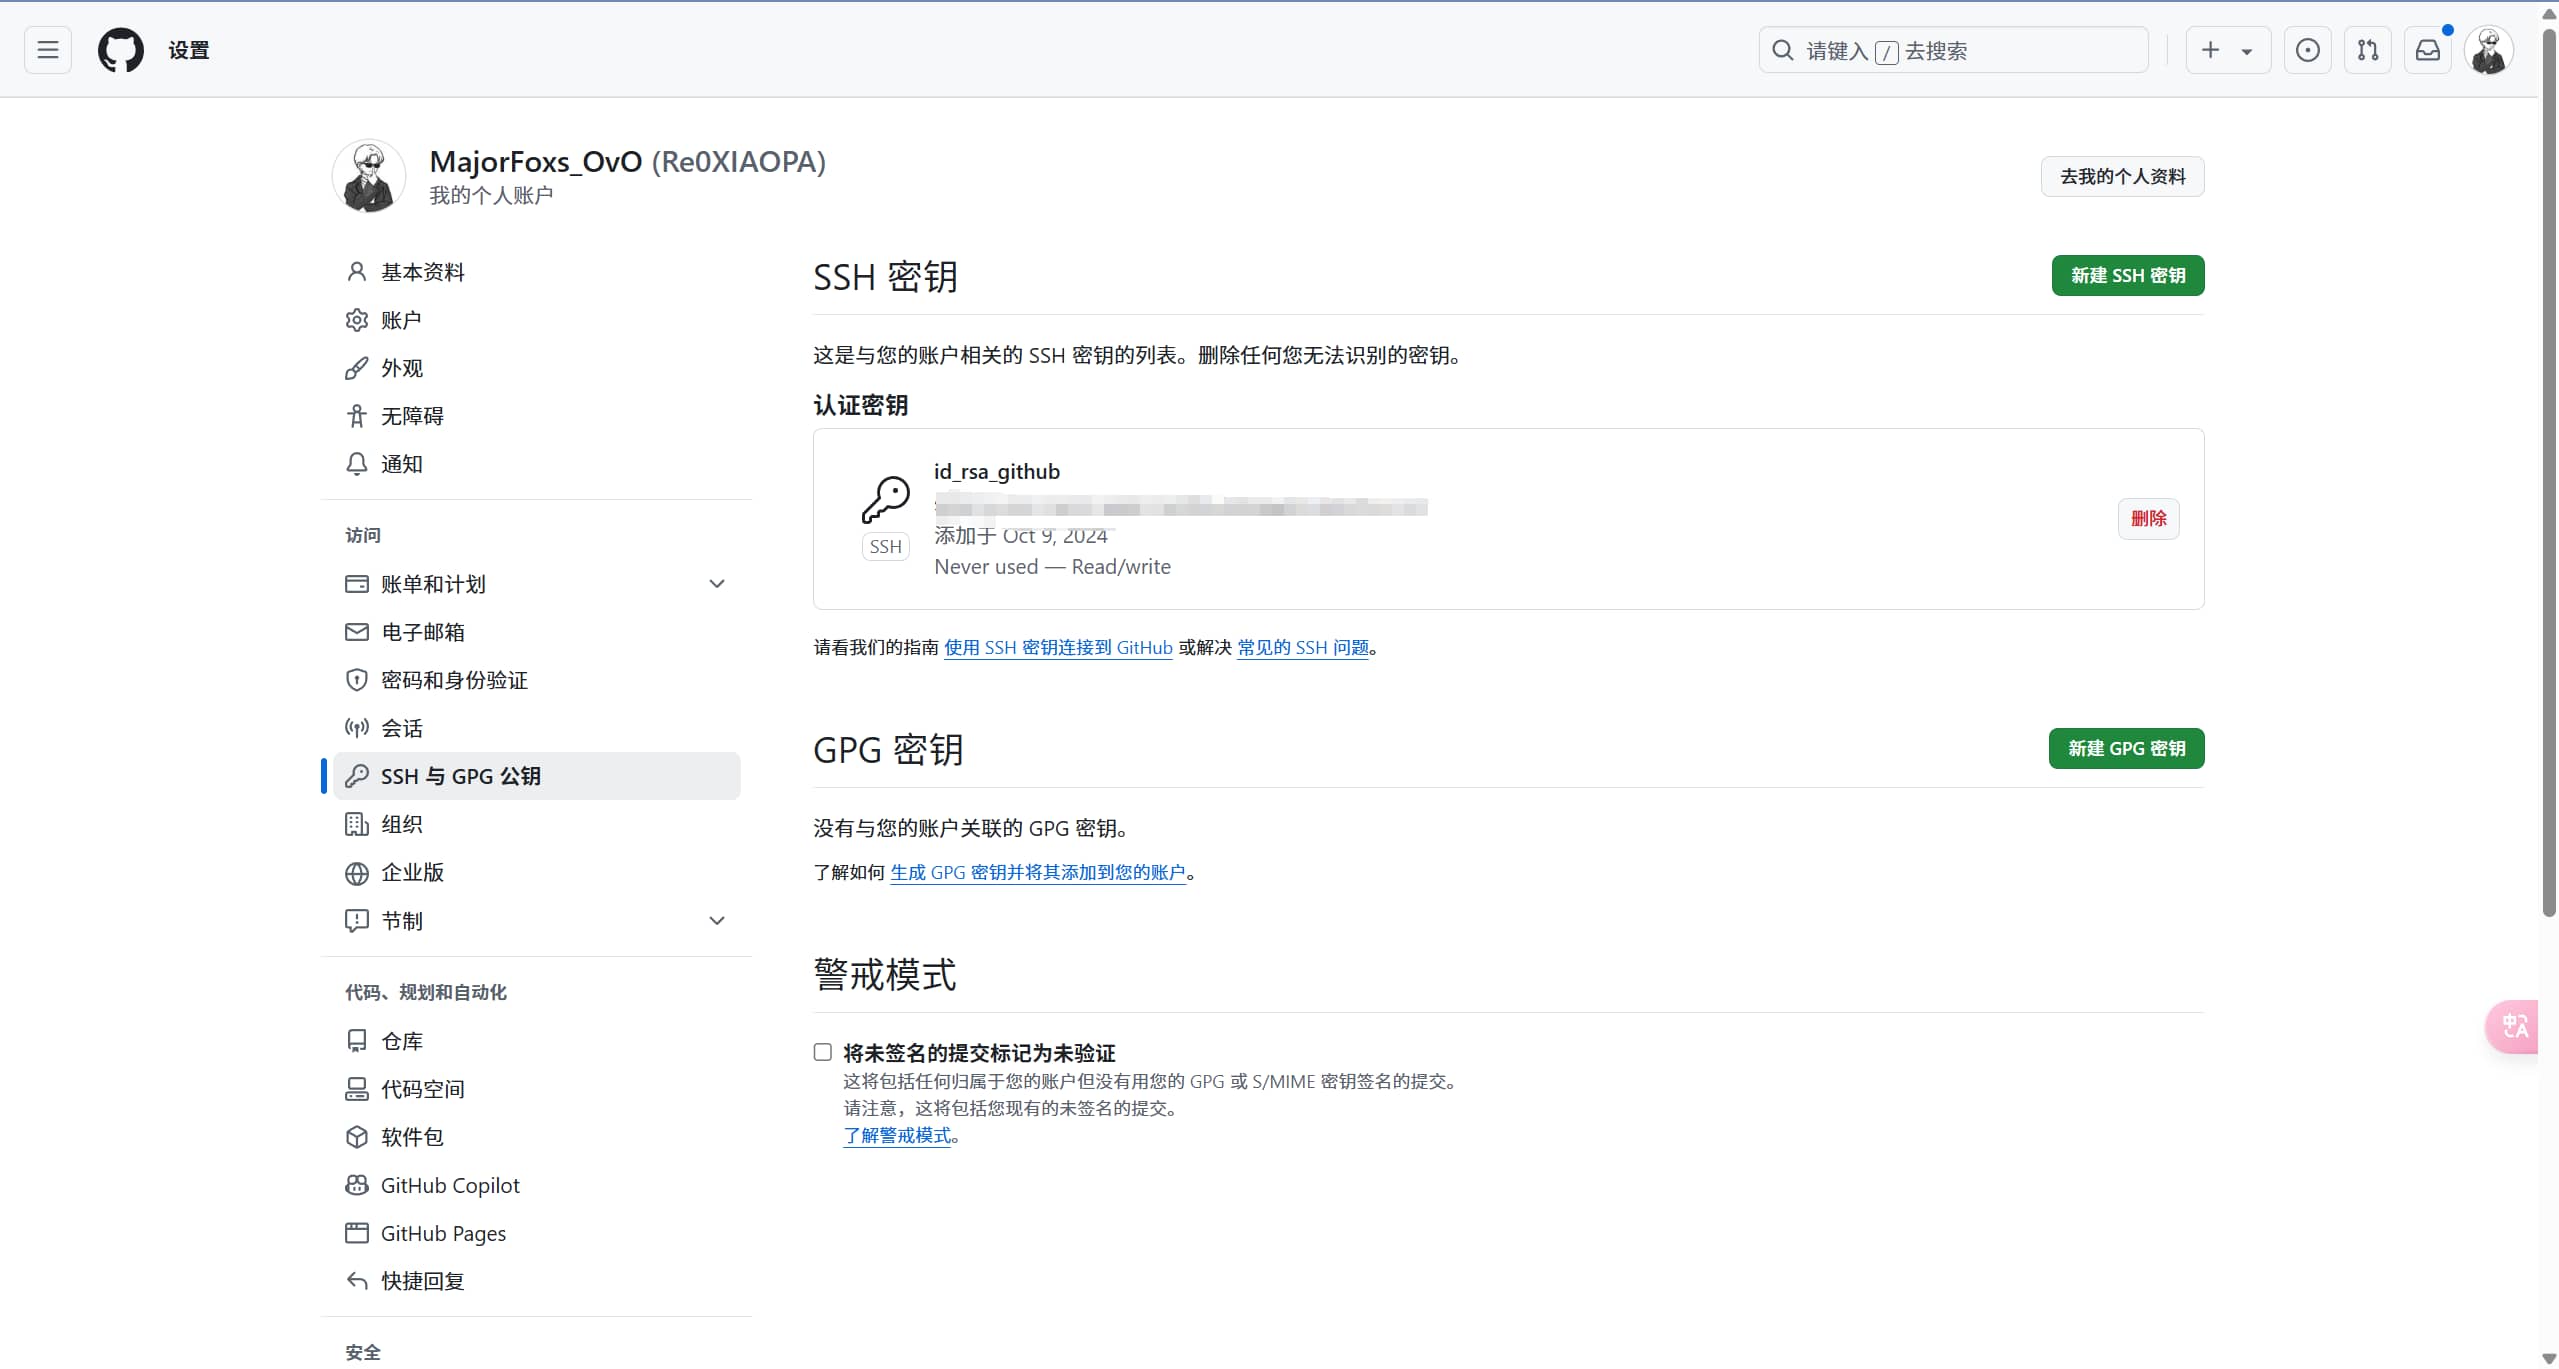
Task: Open link 使用 SSH 密钥连接到 GitHub
Action: click(x=1058, y=647)
